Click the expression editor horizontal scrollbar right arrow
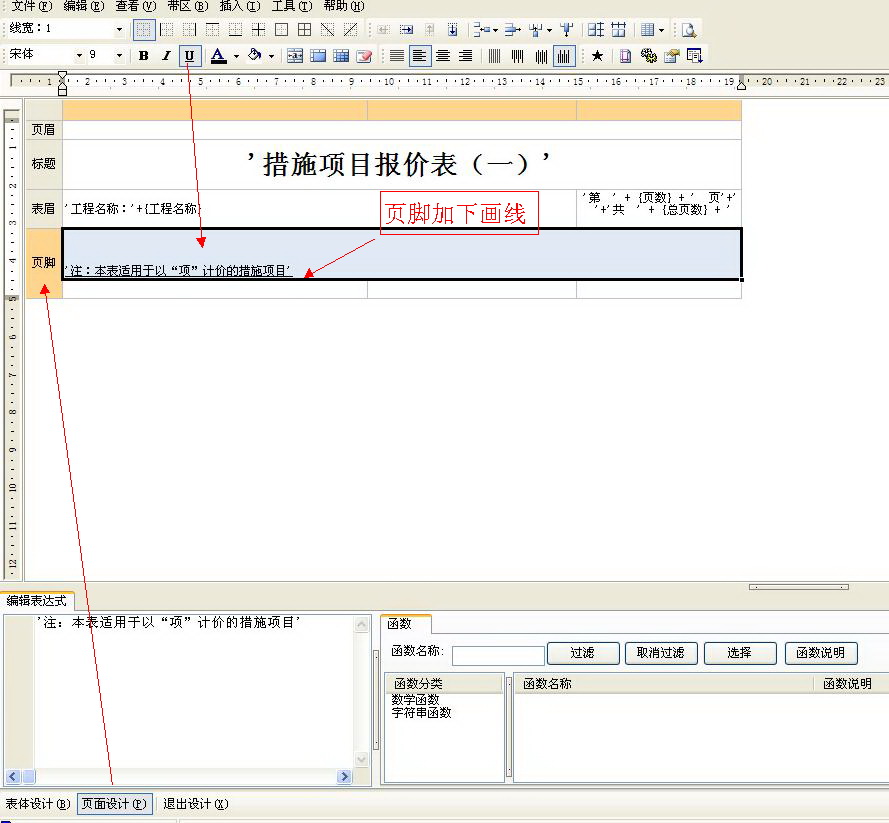 coord(344,777)
